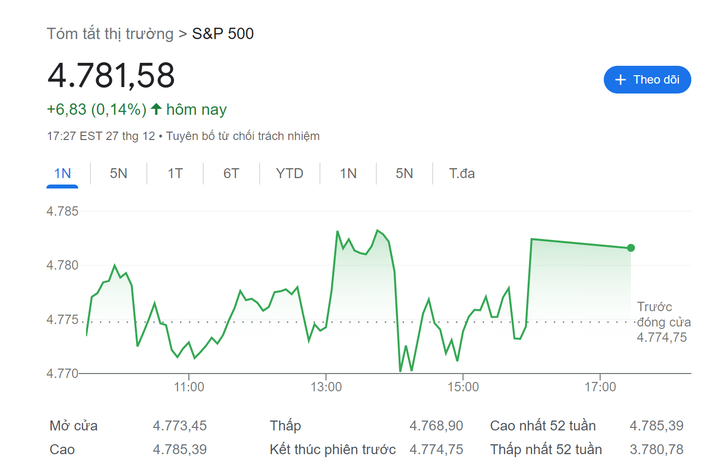Select the 1N tab right after YTD
This screenshot has height=469, width=720.
pyautogui.click(x=348, y=174)
